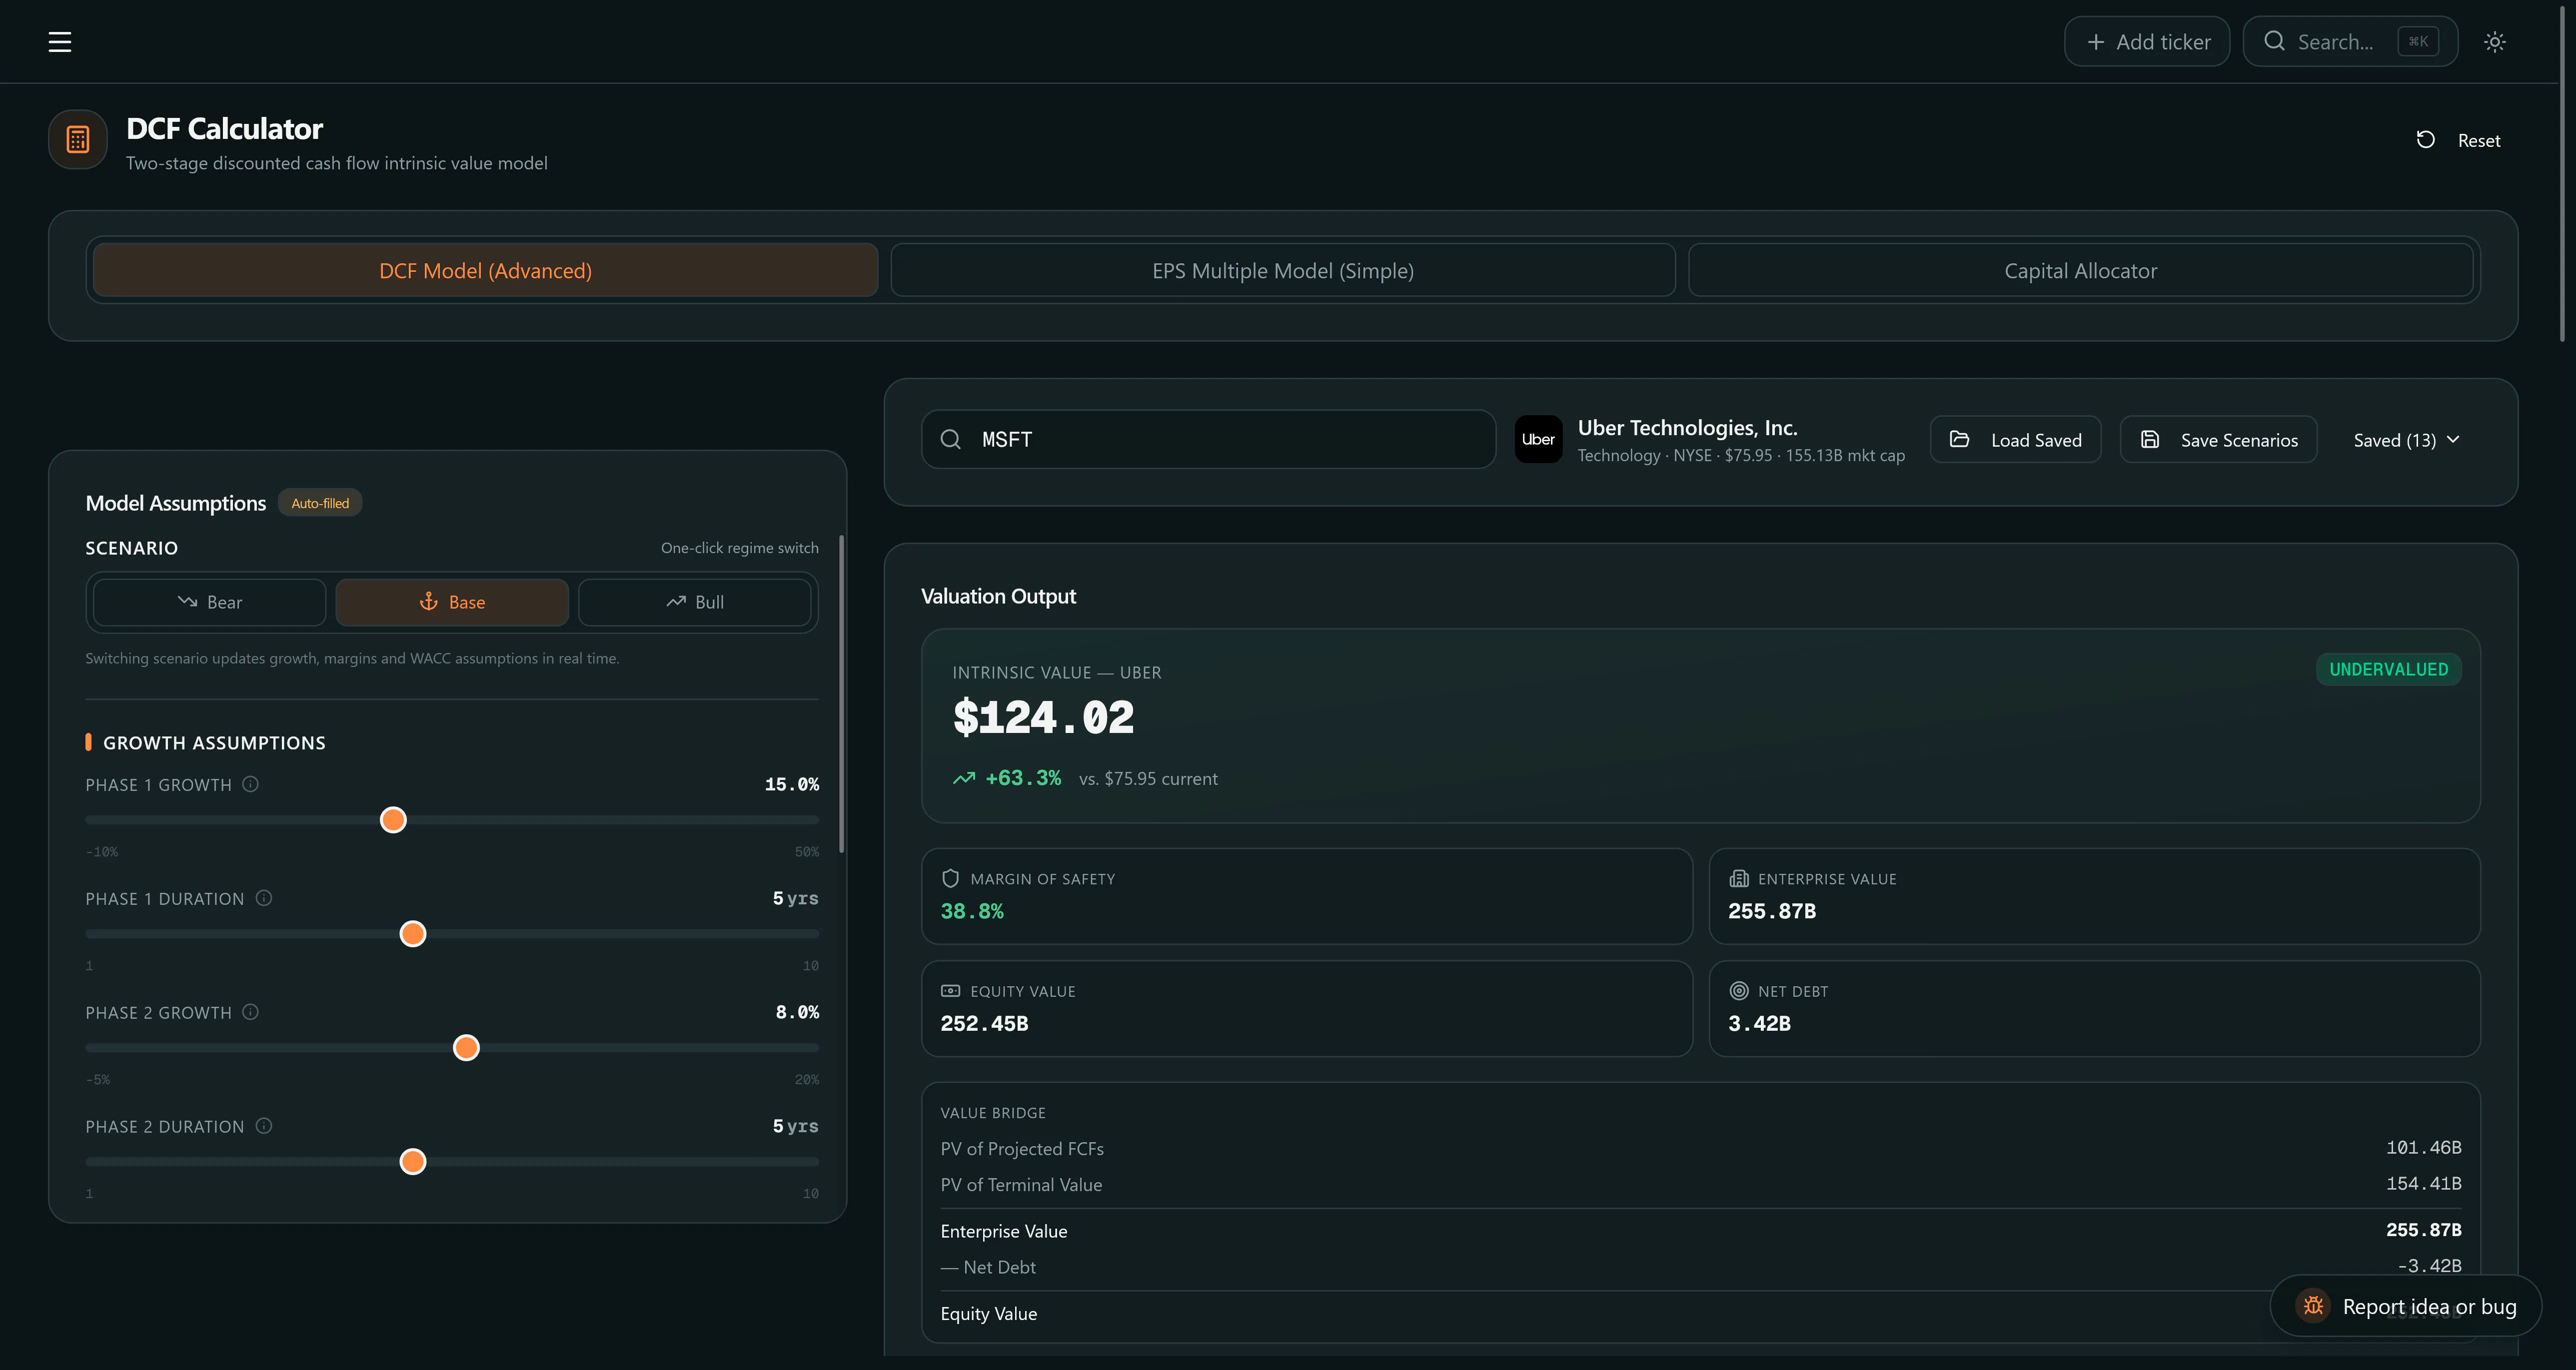Select the Bull scenario
Viewport: 2576px width, 1370px height.
pyautogui.click(x=695, y=602)
